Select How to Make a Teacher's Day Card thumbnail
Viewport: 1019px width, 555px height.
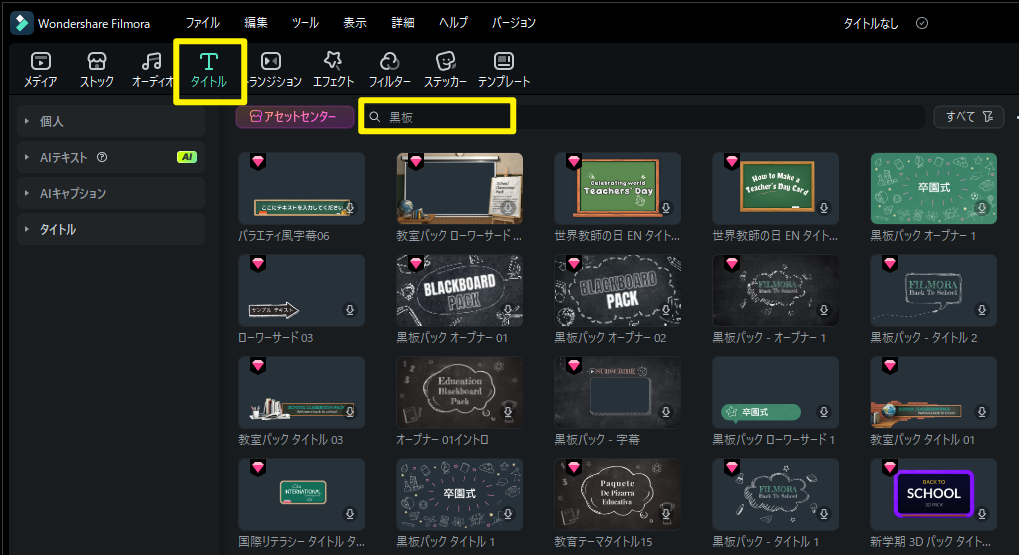[x=775, y=188]
